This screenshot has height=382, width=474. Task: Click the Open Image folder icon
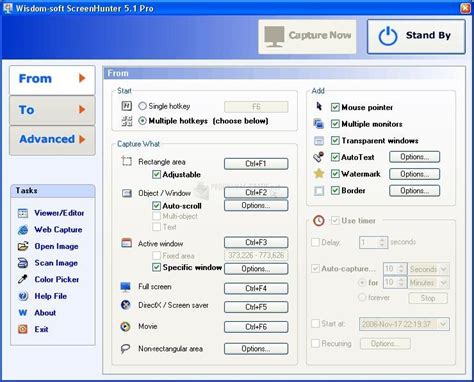coord(23,246)
